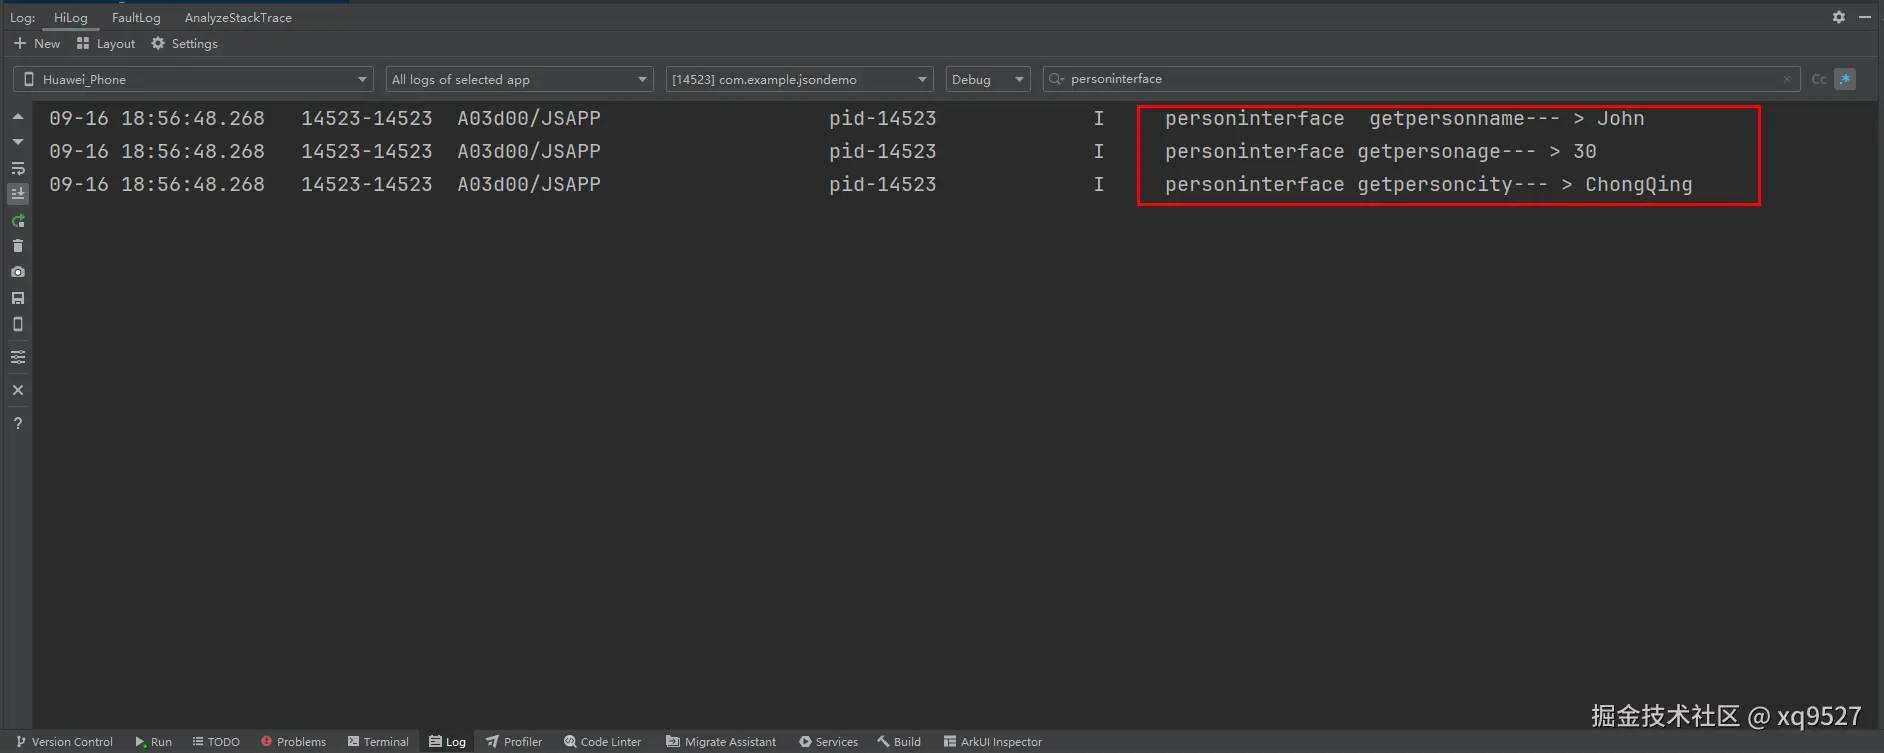Screen dimensions: 1884x753
Task: Click the search magnifier icon
Action: 1056,79
